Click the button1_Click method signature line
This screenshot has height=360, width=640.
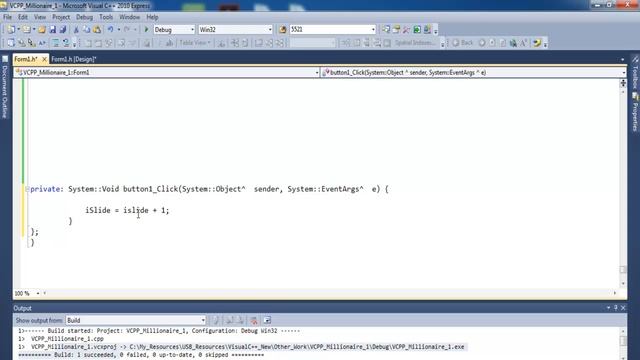click(x=209, y=189)
